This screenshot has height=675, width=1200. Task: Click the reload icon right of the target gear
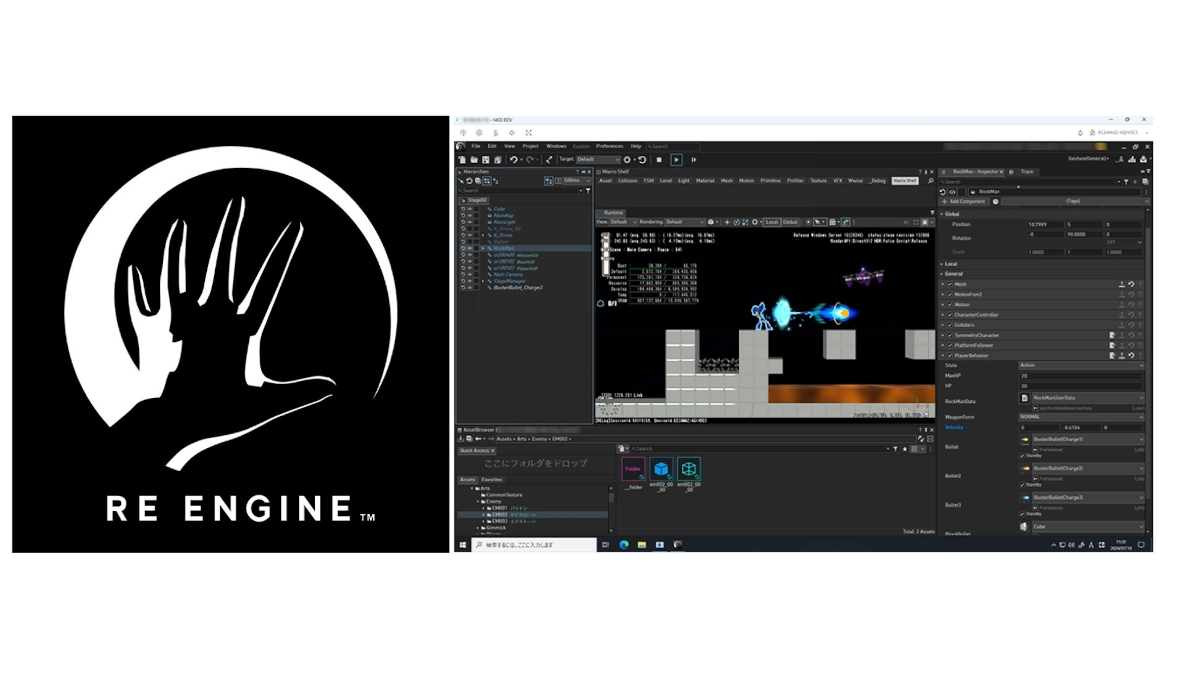tap(642, 160)
